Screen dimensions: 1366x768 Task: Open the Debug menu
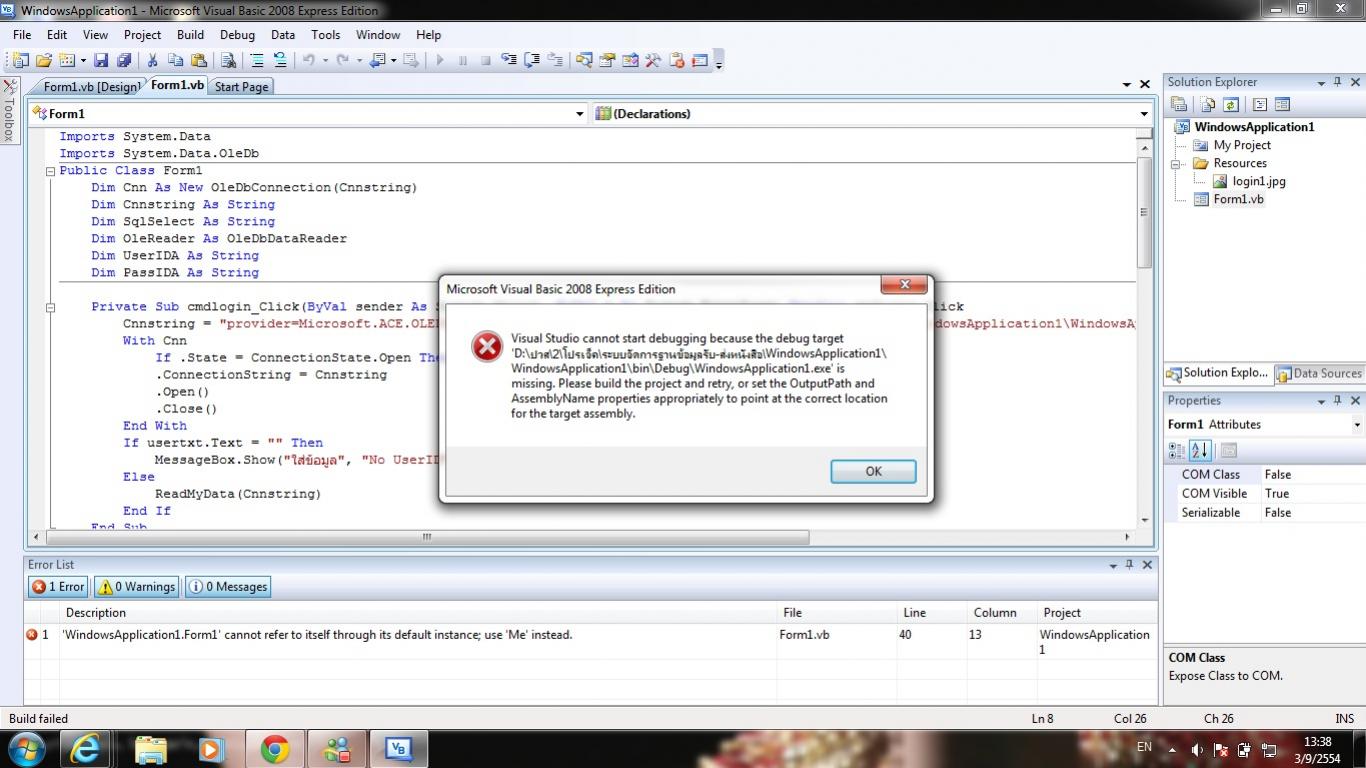point(237,34)
